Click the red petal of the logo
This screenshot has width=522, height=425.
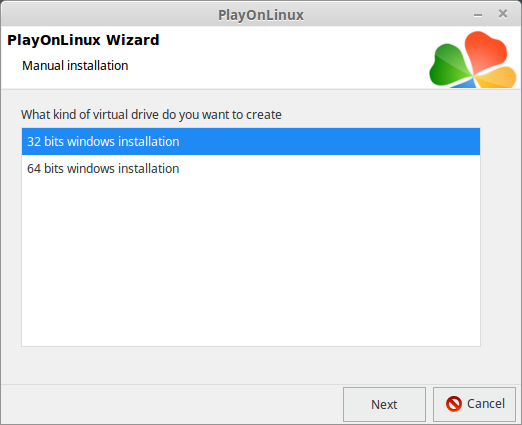[x=486, y=51]
